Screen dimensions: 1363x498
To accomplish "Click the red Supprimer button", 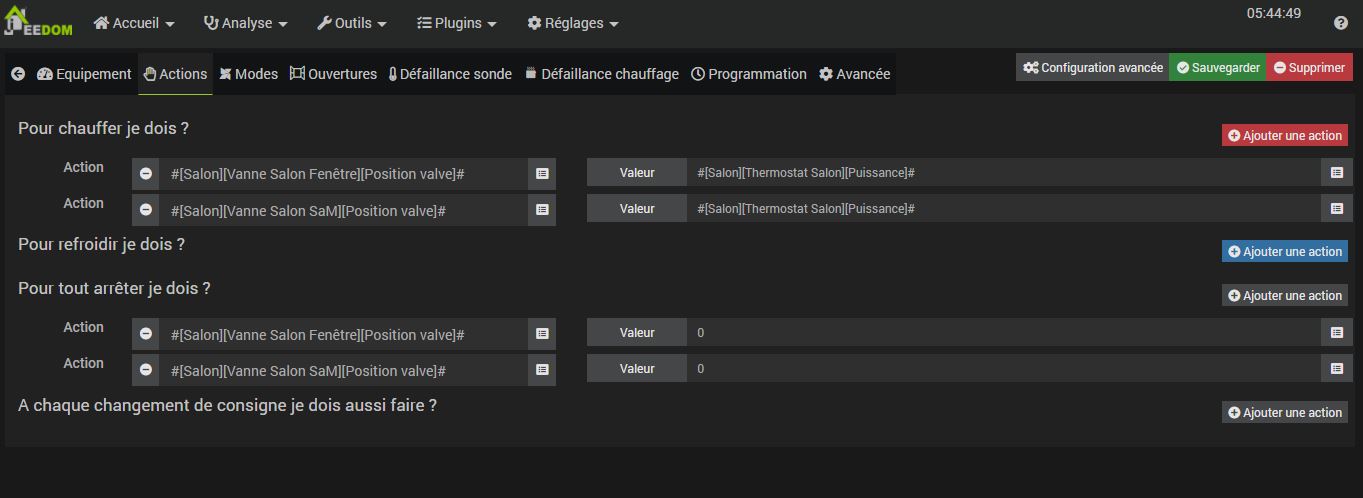I will point(1309,68).
